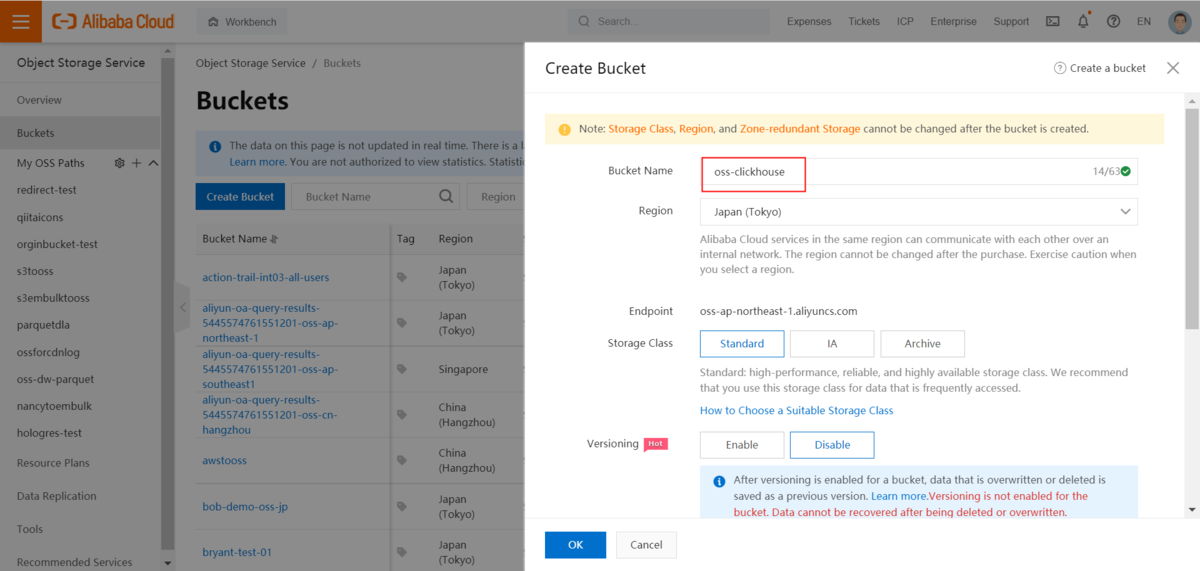Open the Region dropdown in Create Bucket
The image size is (1200, 571).
click(x=919, y=212)
